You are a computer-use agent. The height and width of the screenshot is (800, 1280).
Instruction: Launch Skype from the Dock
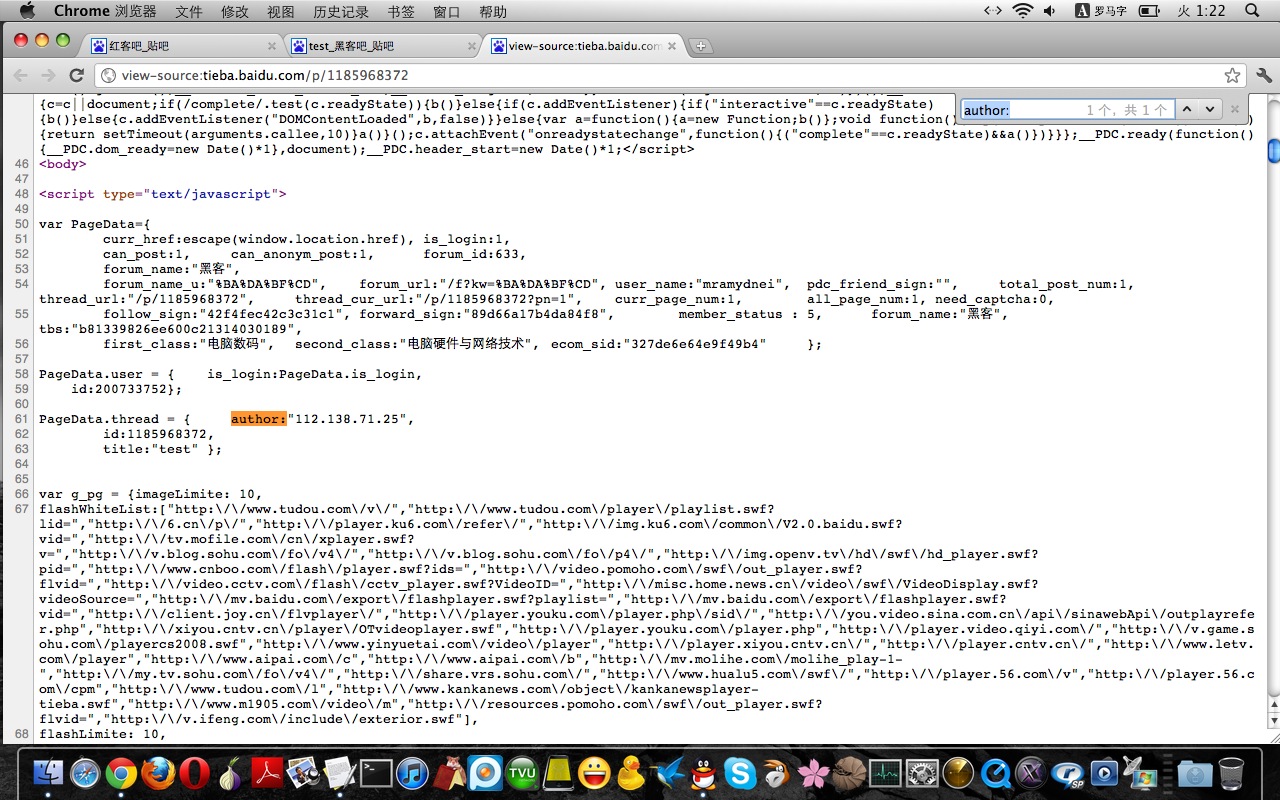pyautogui.click(x=740, y=772)
